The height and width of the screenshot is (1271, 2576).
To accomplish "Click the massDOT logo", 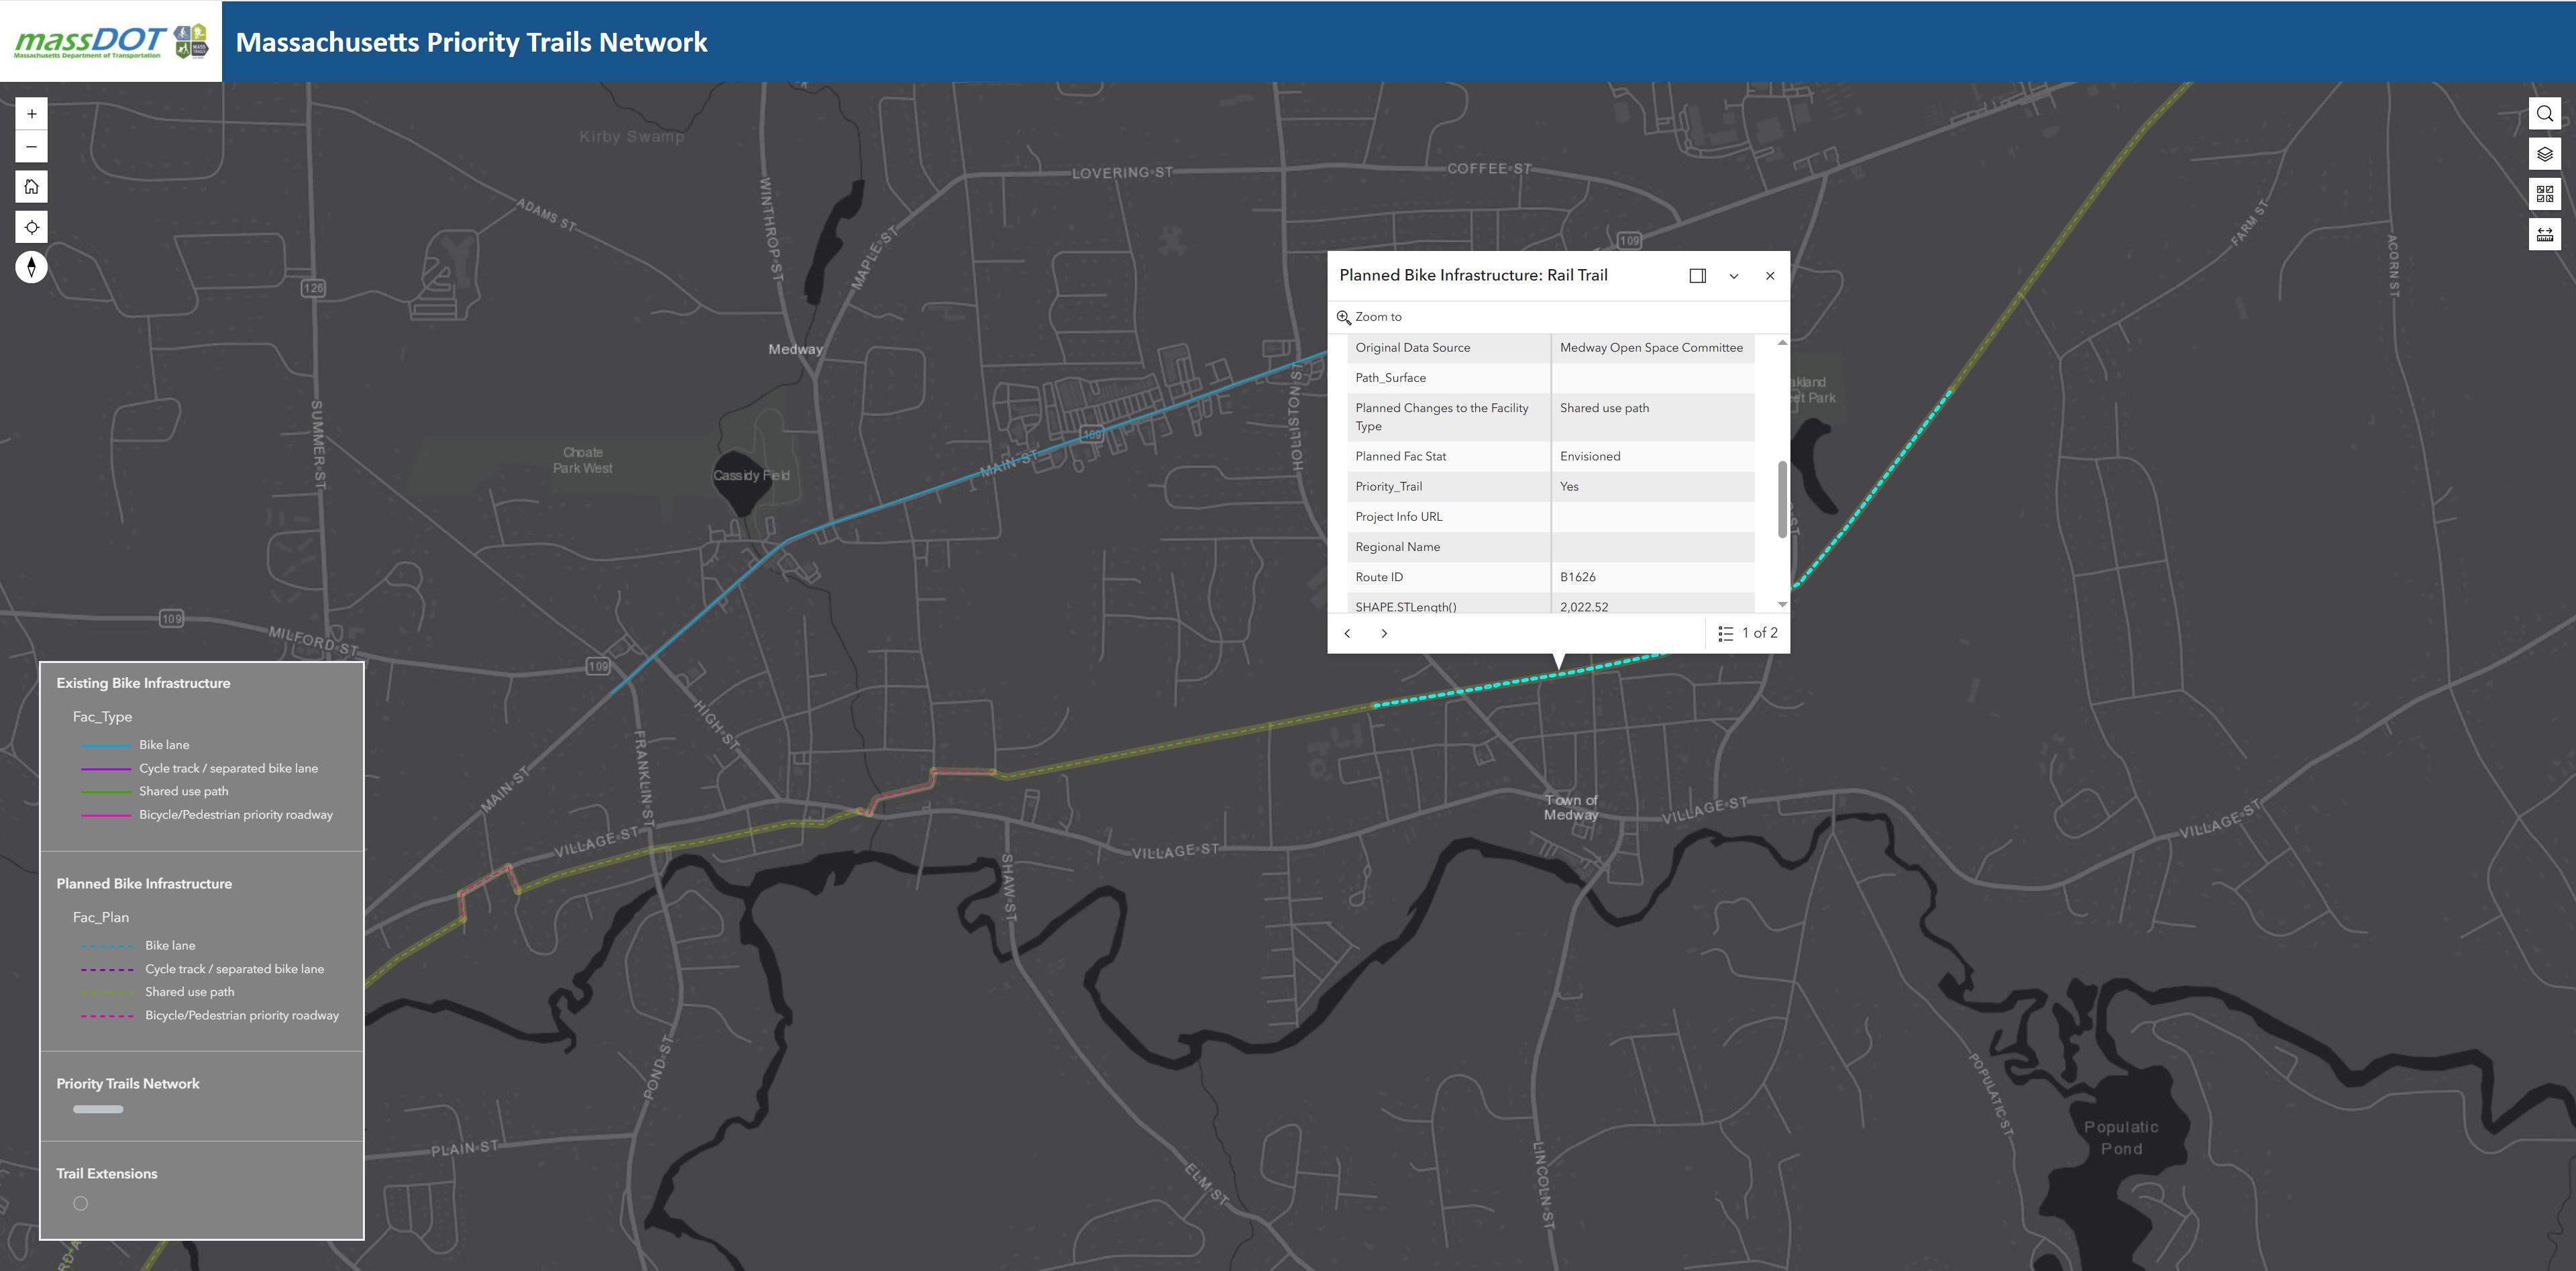I will point(111,42).
